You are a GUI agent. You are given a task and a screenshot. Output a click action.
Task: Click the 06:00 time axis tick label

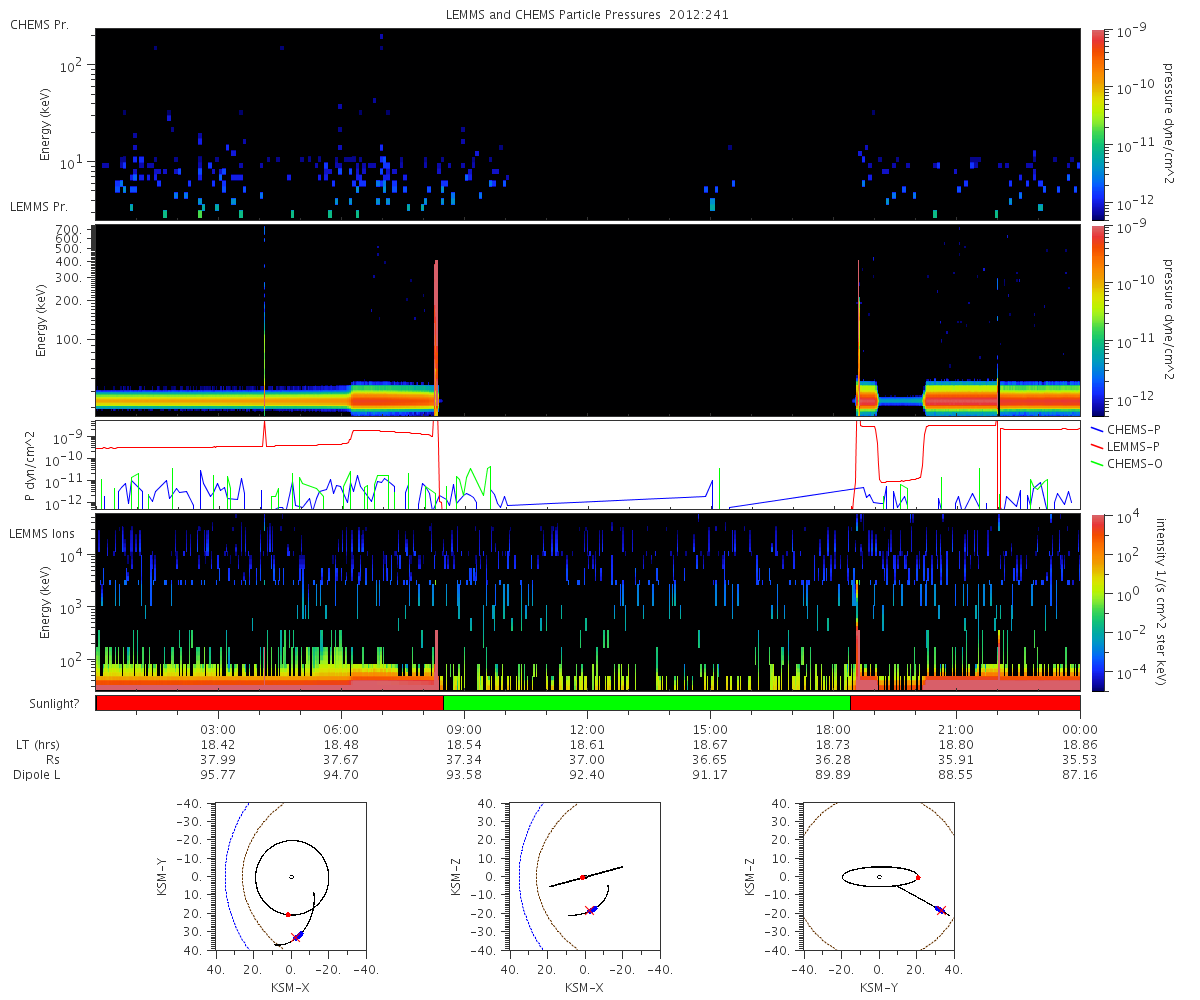341,730
